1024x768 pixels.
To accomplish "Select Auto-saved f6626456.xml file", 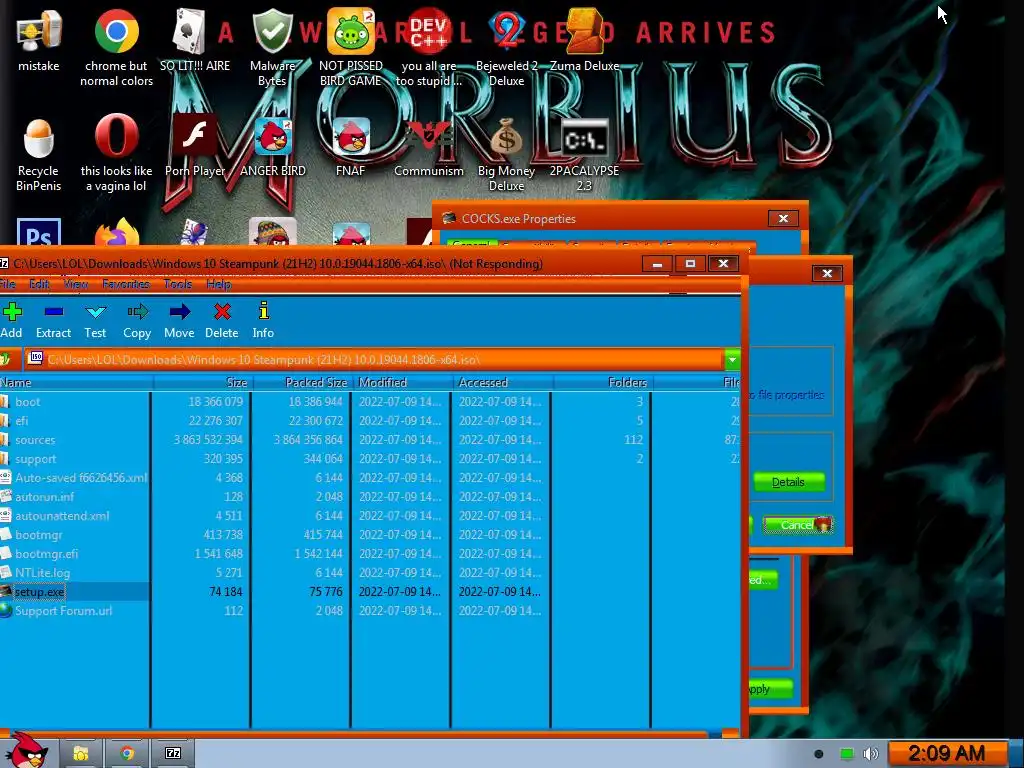I will [81, 477].
